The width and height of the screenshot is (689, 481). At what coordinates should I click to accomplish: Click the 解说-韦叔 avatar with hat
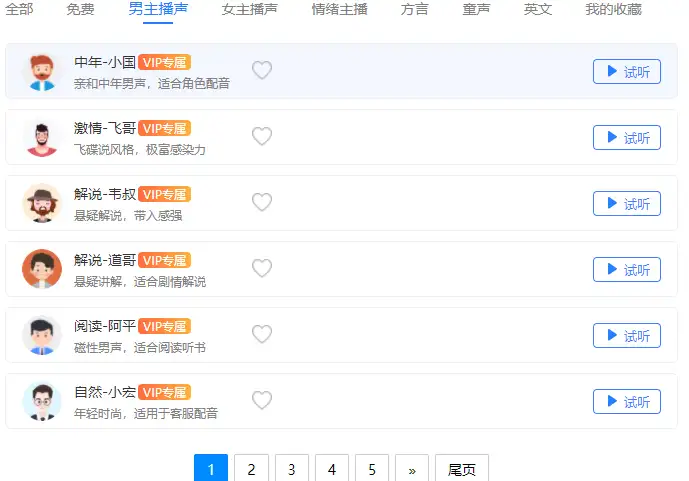(42, 203)
